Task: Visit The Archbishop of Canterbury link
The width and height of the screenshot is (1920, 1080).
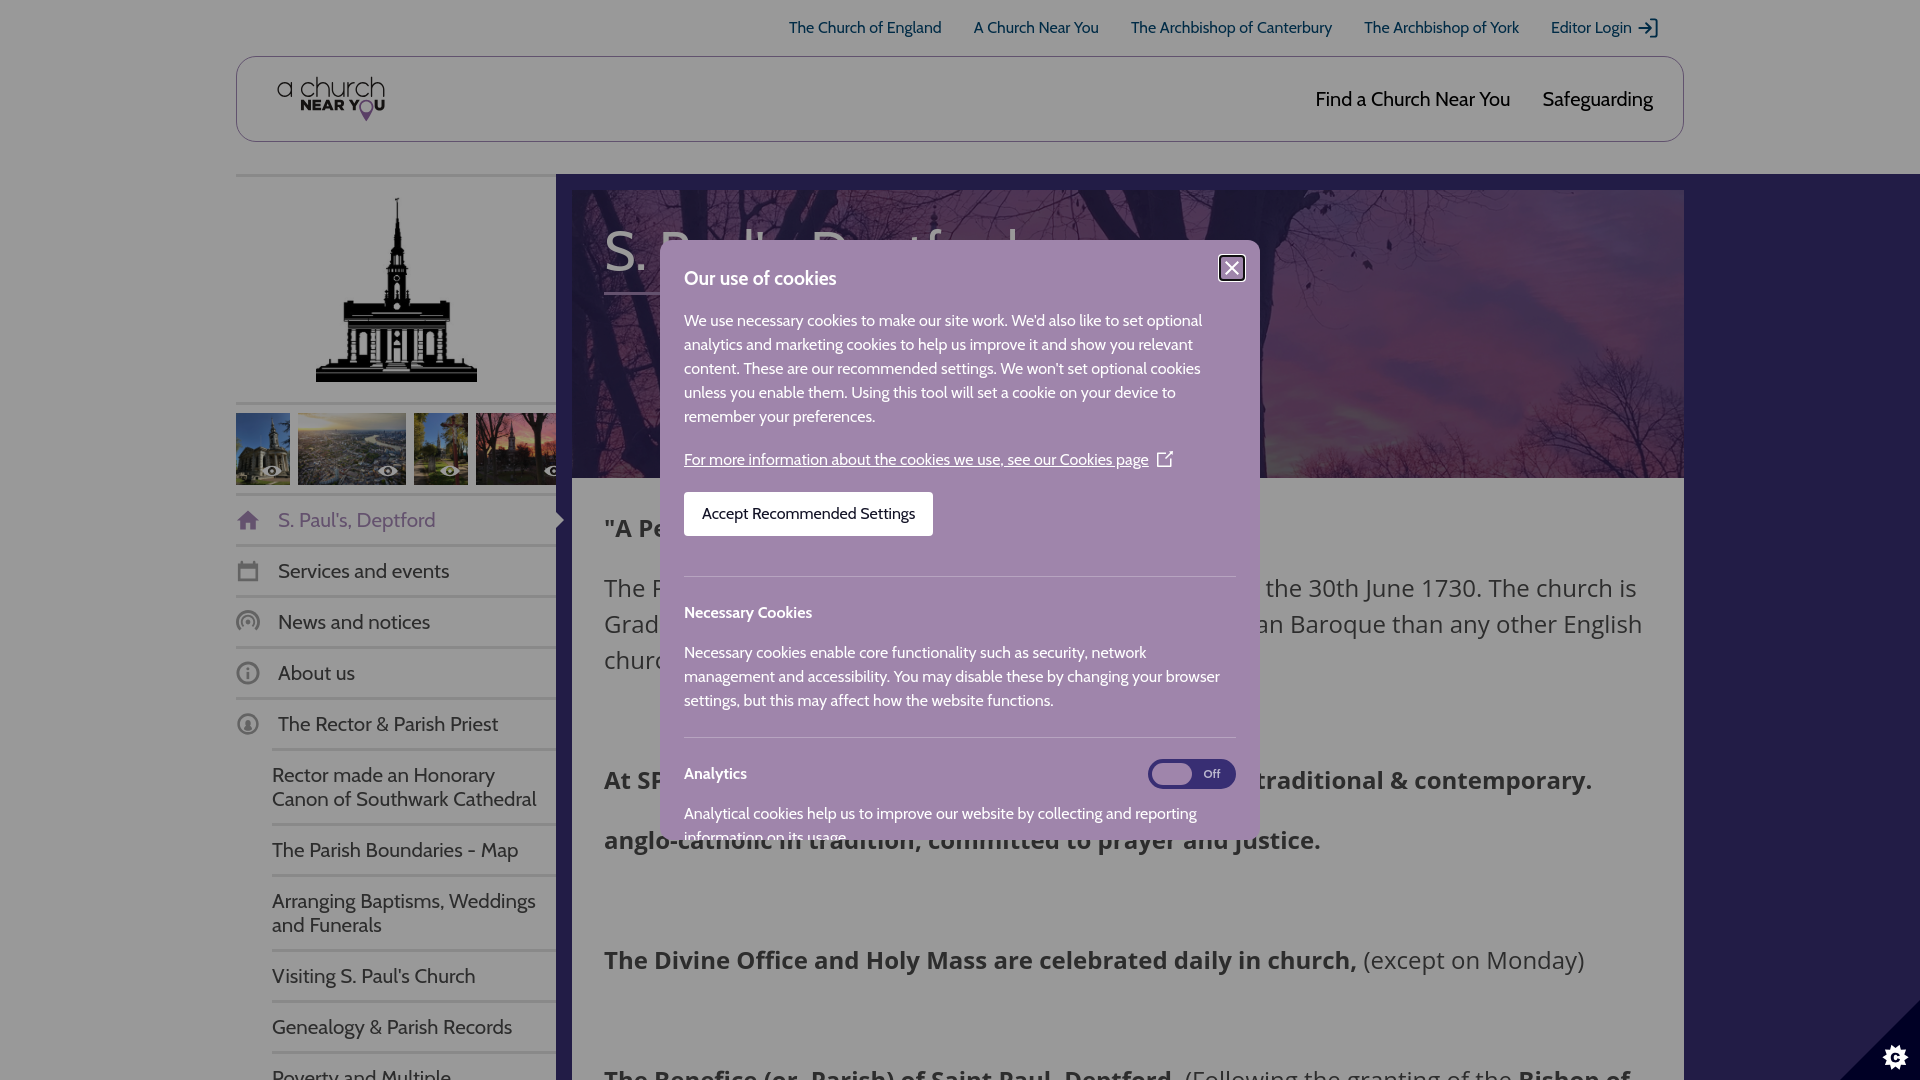Action: tap(1231, 28)
